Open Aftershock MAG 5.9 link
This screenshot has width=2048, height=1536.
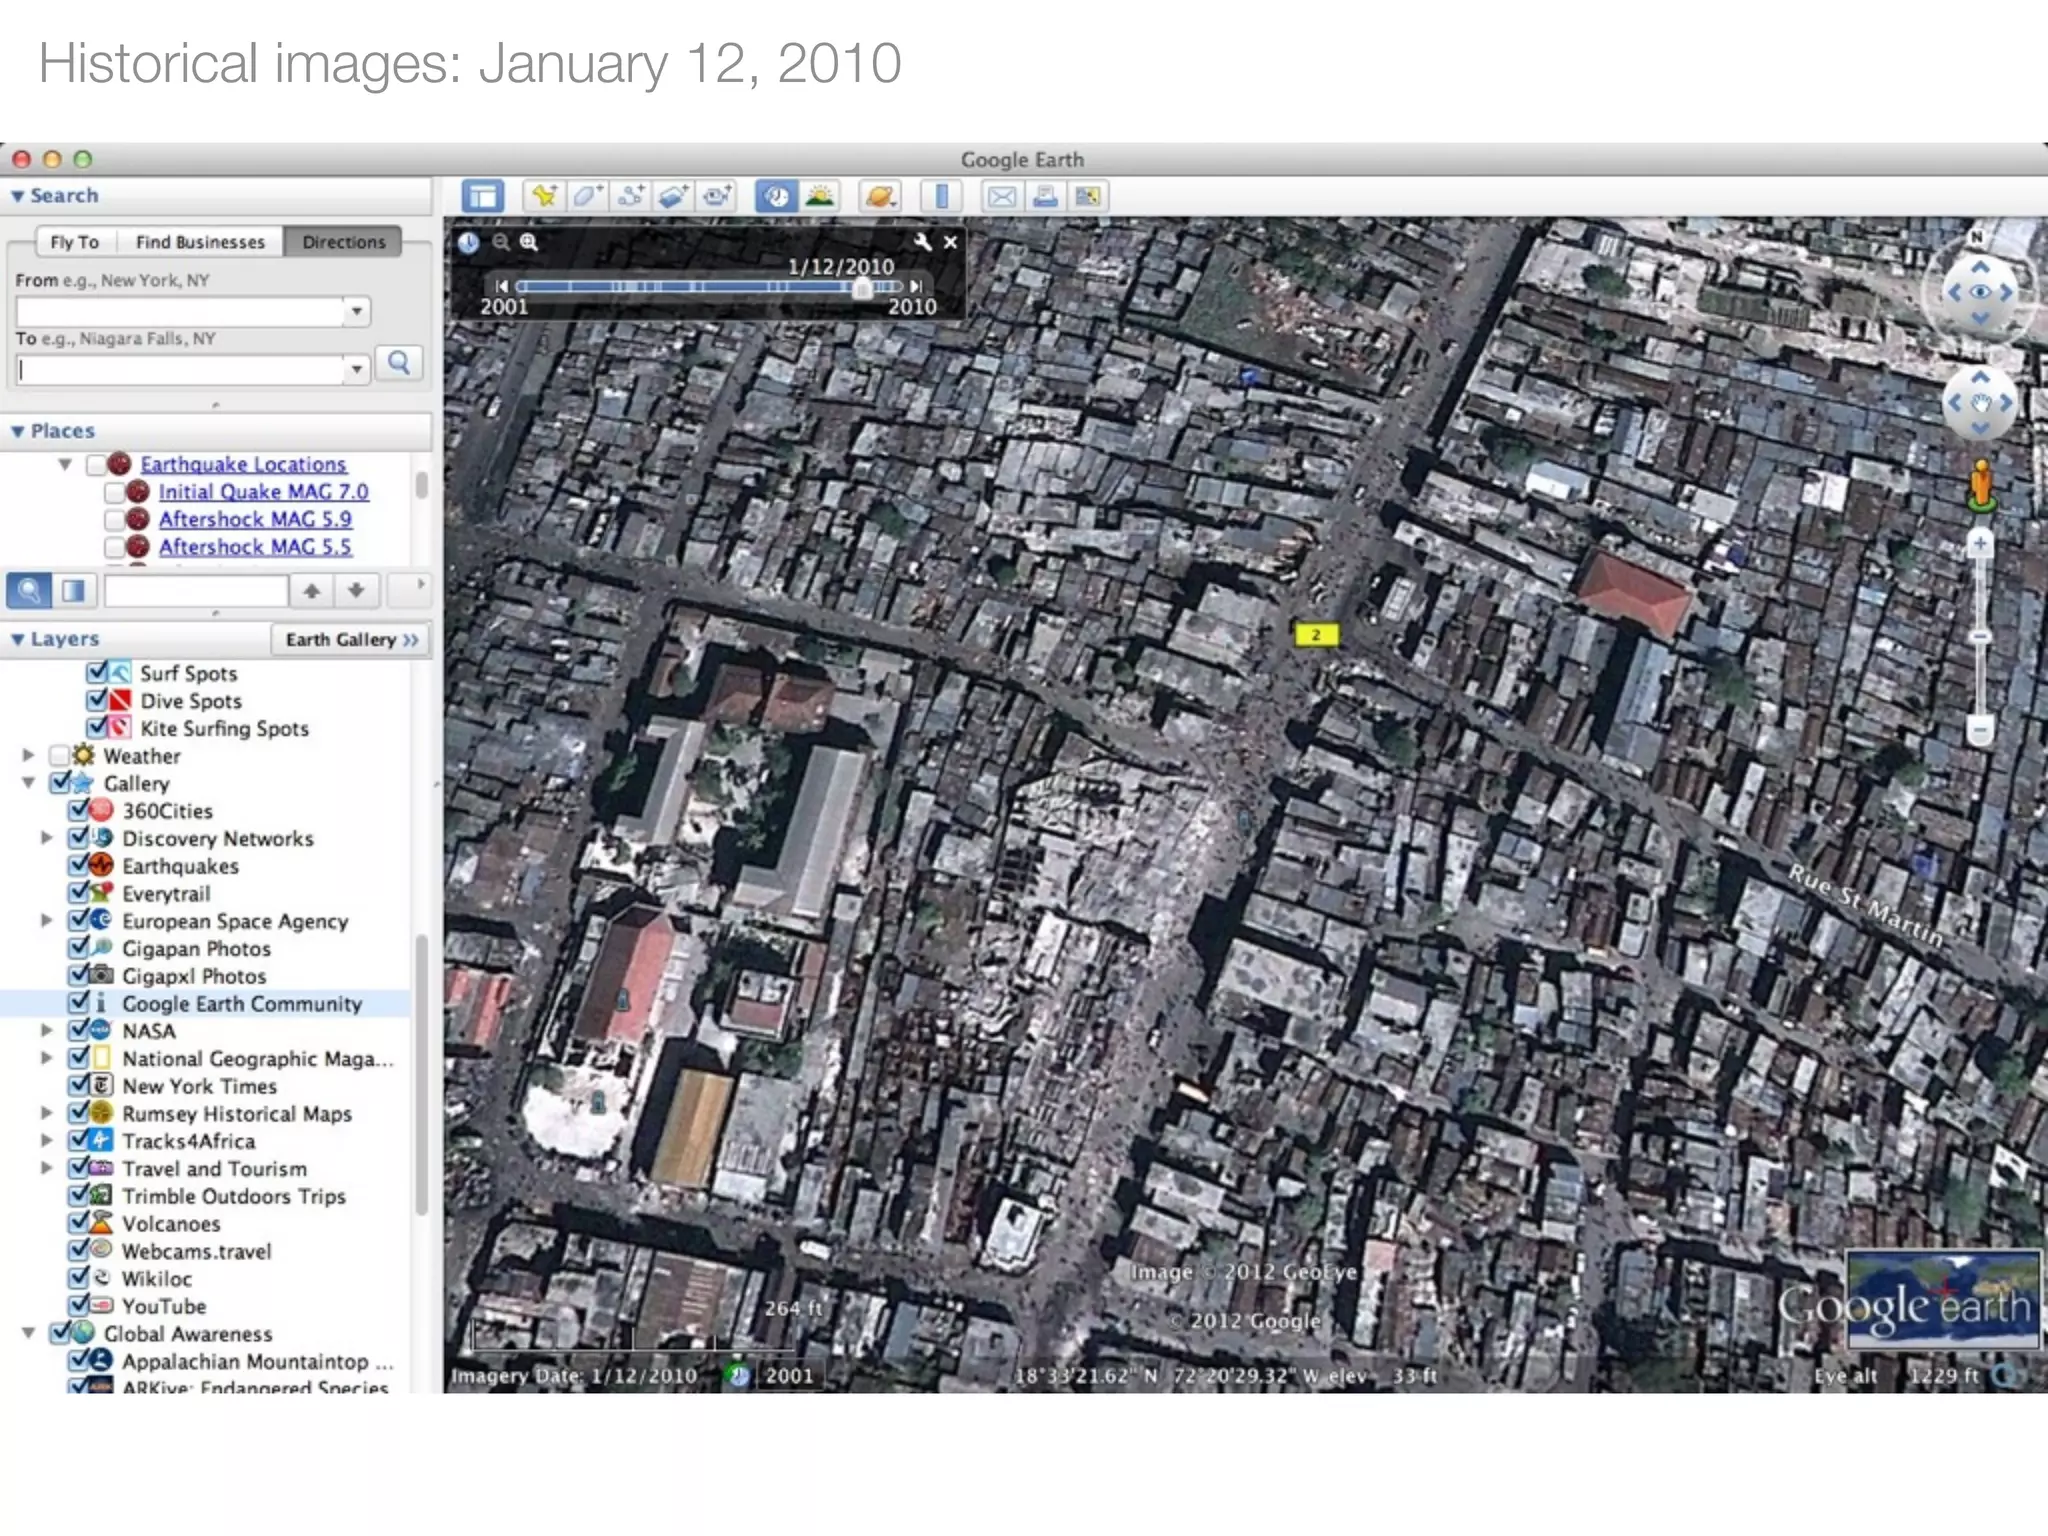pos(255,519)
